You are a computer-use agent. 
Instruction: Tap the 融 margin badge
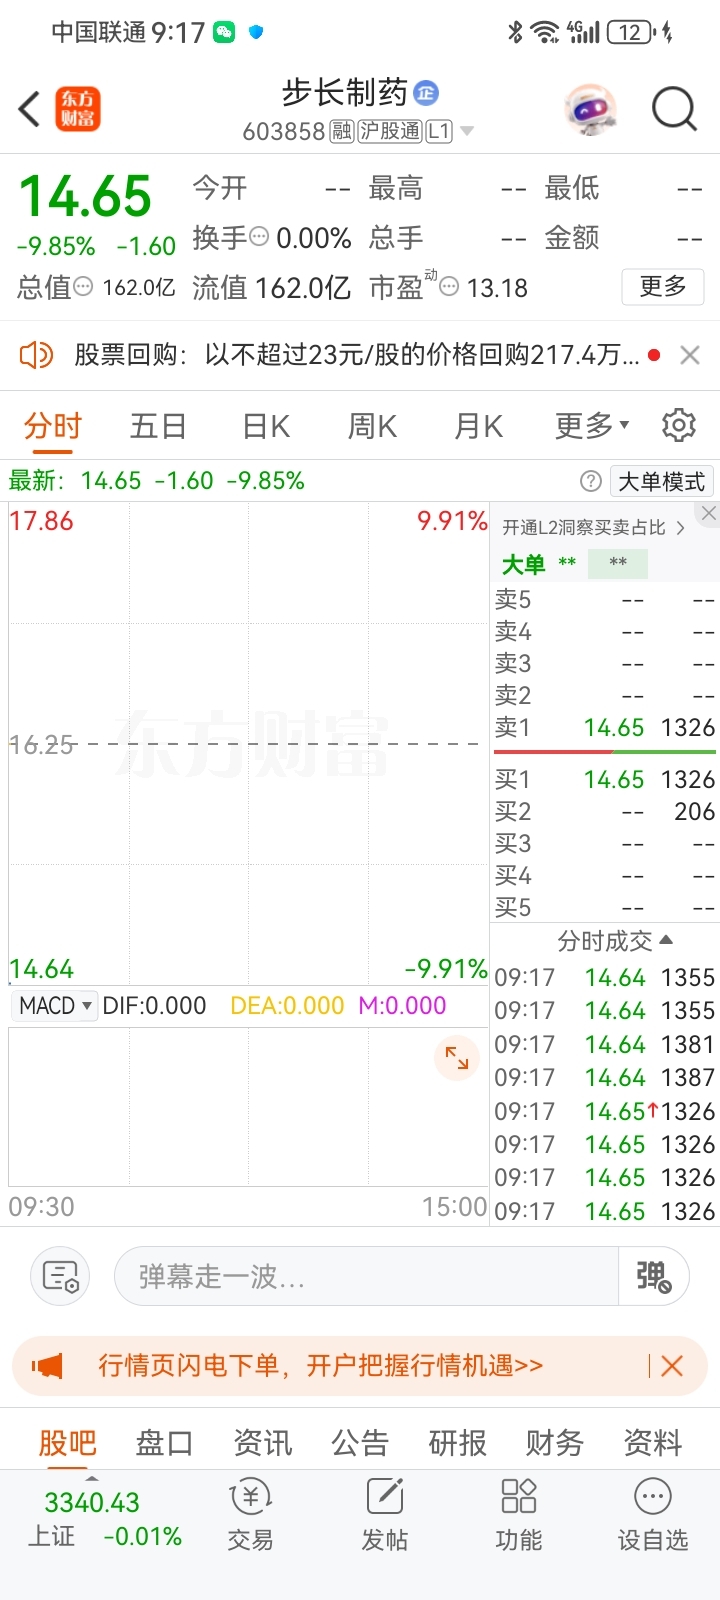342,131
